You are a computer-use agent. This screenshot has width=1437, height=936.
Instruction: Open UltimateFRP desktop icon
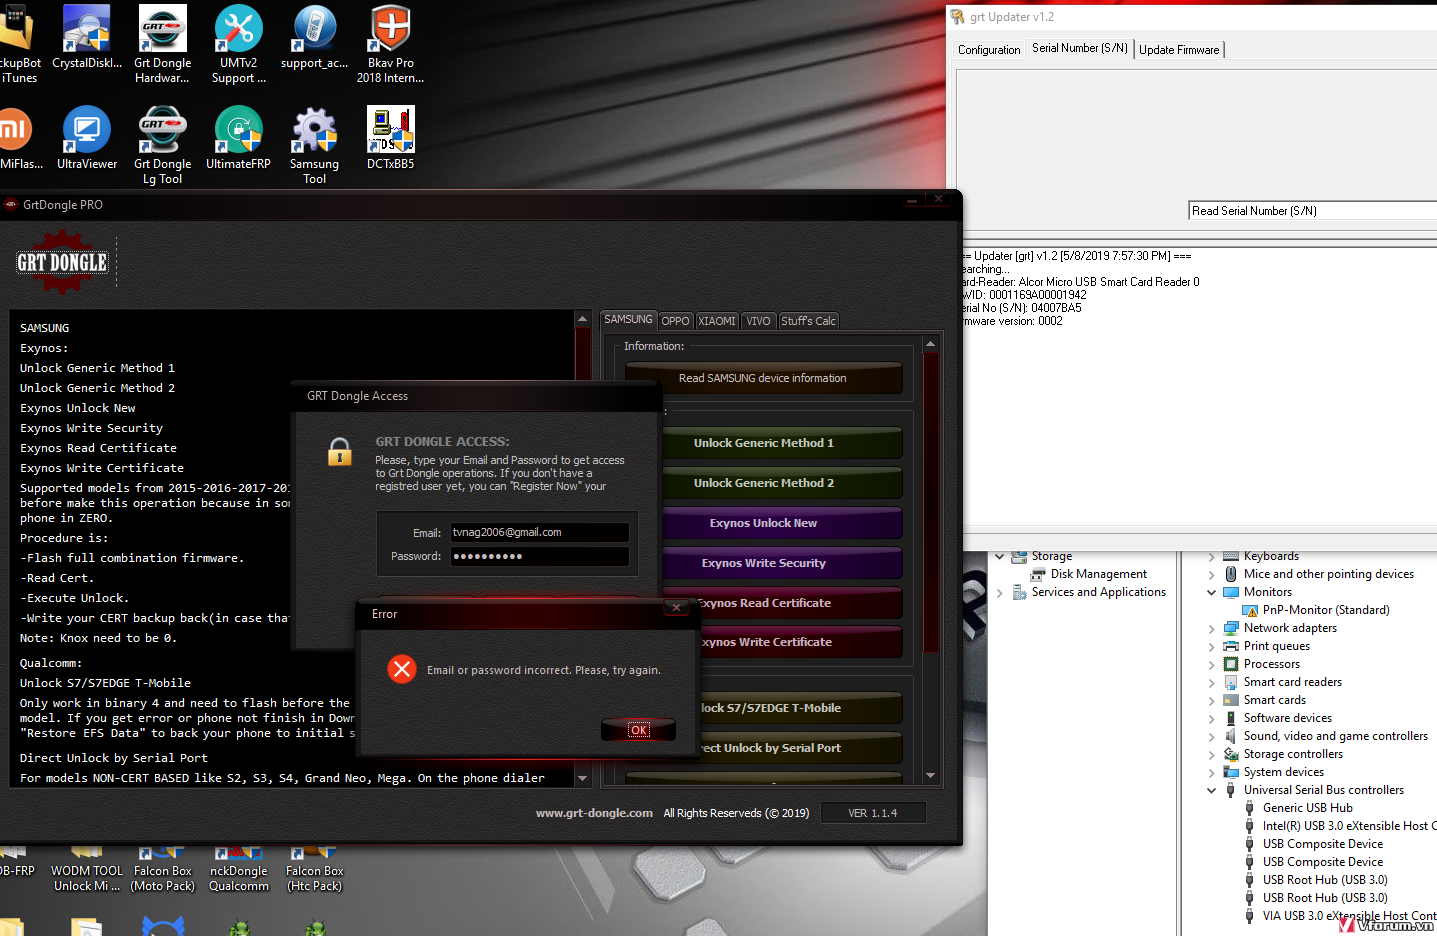(x=238, y=139)
